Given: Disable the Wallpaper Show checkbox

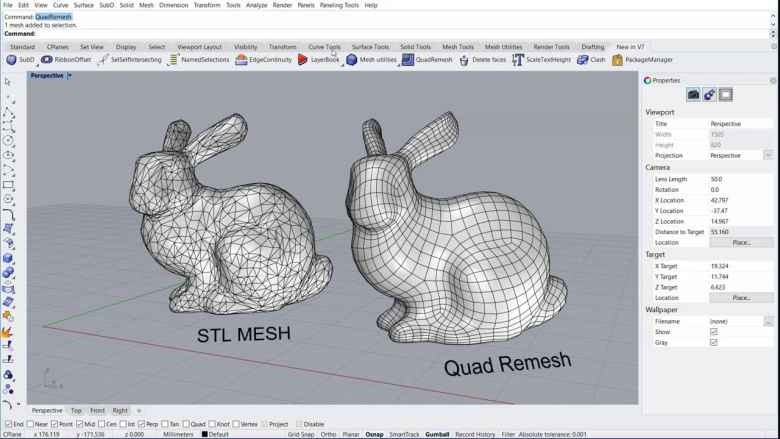Looking at the screenshot, I should point(713,331).
